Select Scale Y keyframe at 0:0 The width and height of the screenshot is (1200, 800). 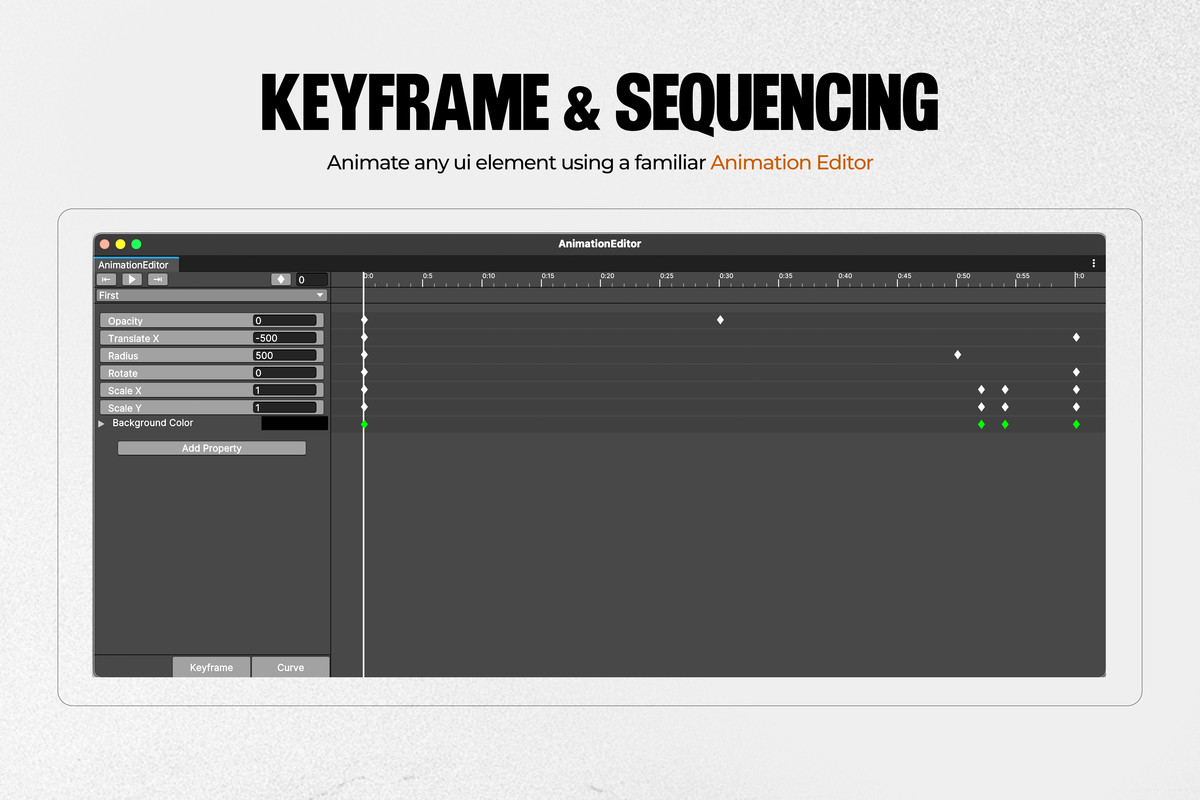click(364, 407)
